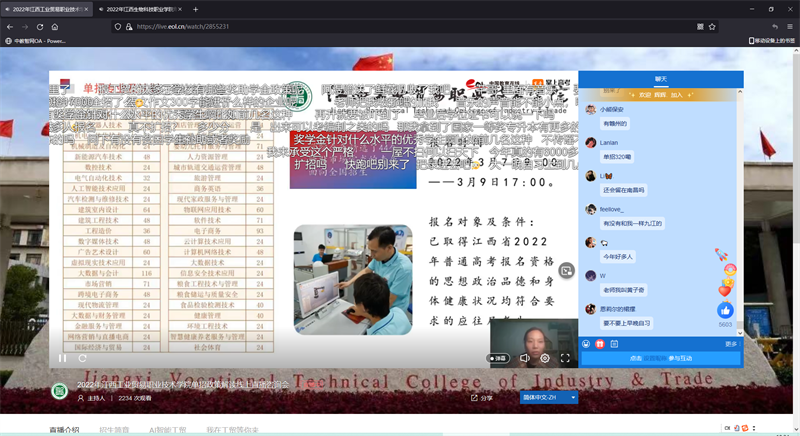Click chat scrollbar down arrow
Screen dimensions: 800x436
coord(740,332)
